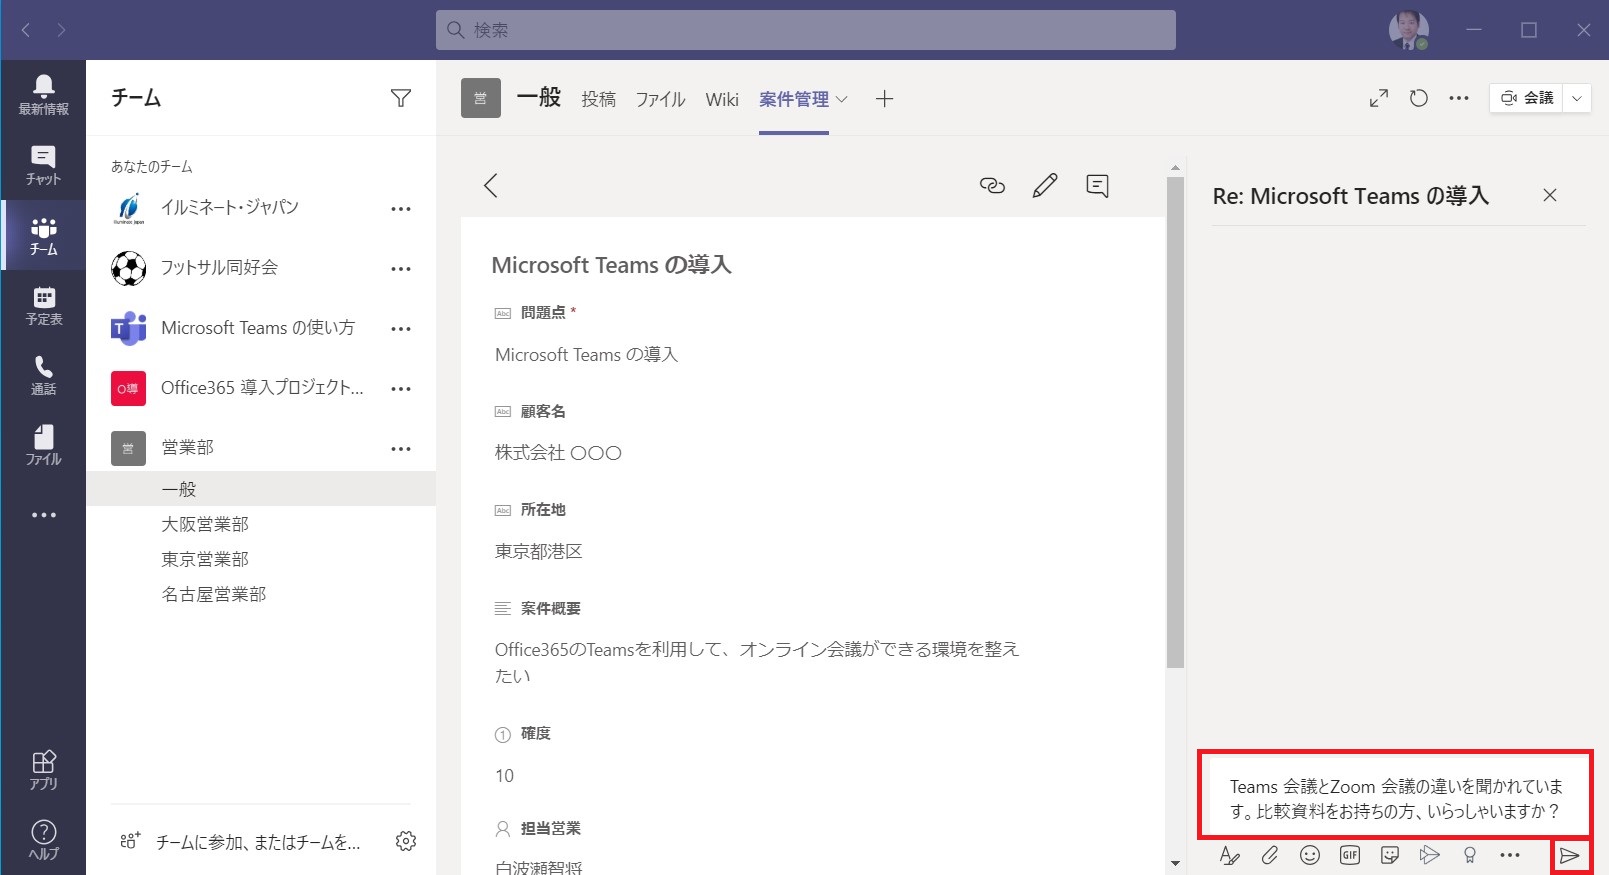Click the team filter funnel icon
The image size is (1609, 875).
click(401, 98)
